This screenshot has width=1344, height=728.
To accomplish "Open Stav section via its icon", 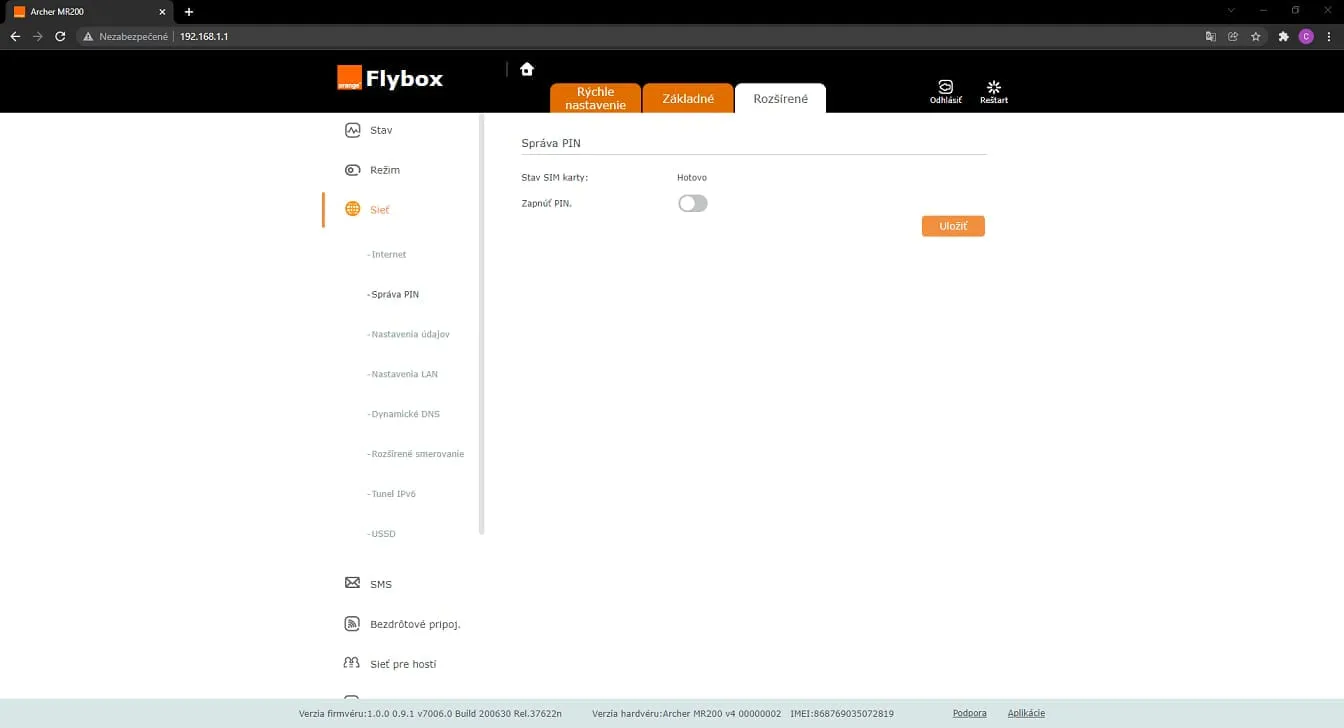I will tap(352, 130).
